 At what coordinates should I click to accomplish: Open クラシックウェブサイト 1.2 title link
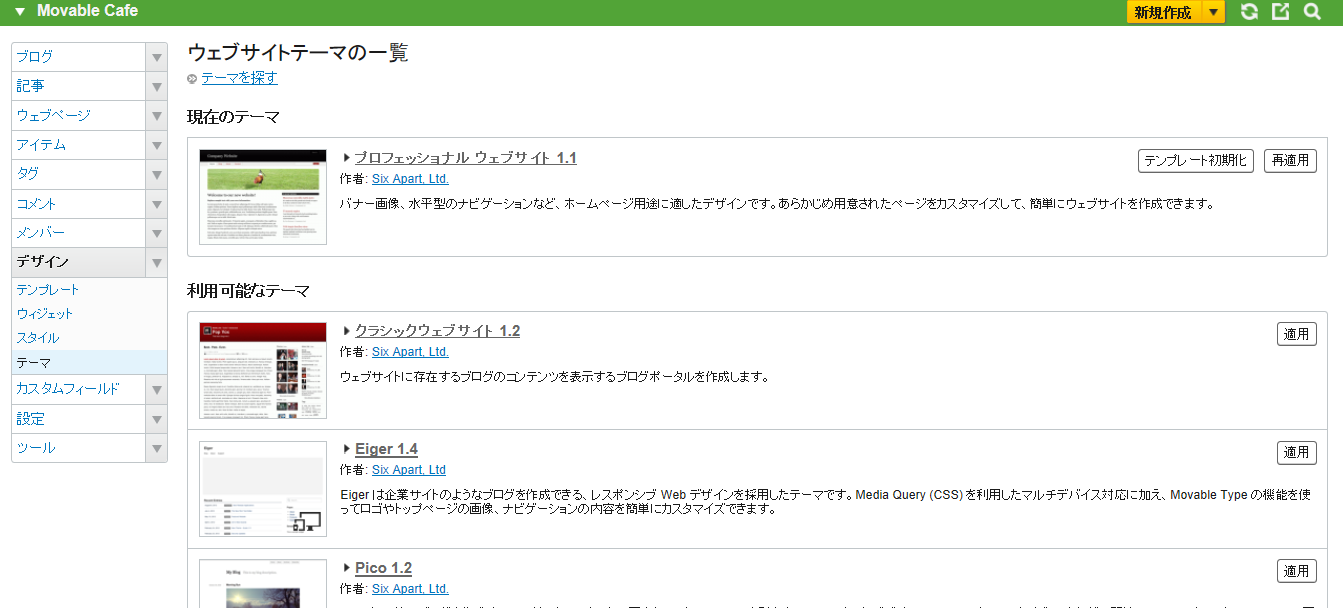437,331
